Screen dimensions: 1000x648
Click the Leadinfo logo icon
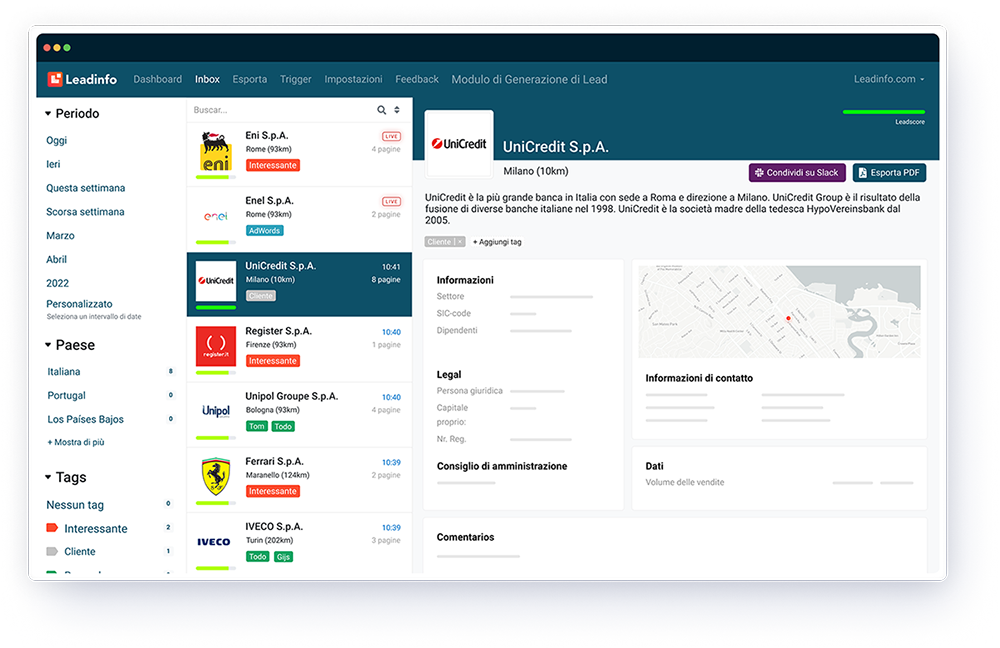(55, 79)
